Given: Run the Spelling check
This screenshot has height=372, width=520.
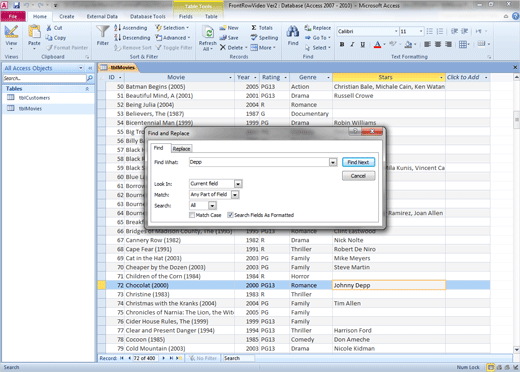Looking at the screenshot, I should pos(264,38).
